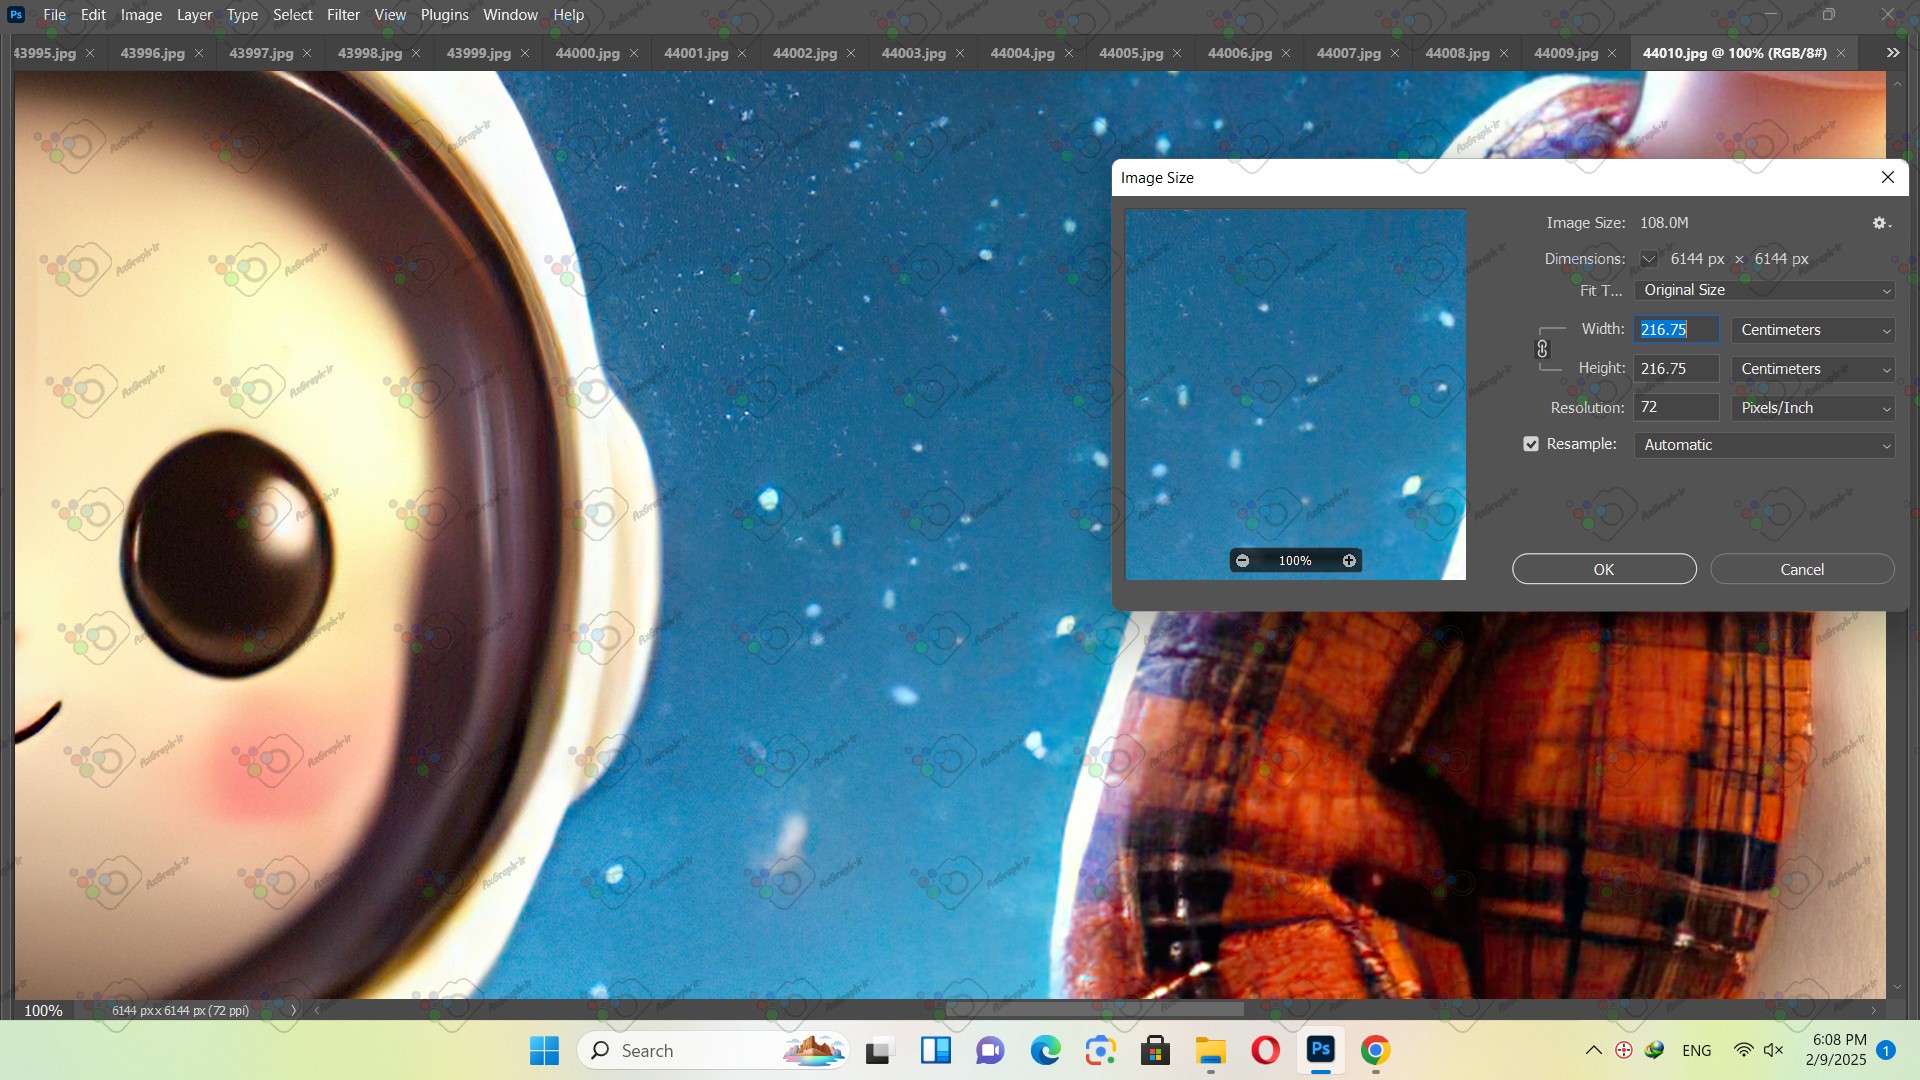
Task: Switch to the 44003.jpg tab
Action: pos(913,53)
